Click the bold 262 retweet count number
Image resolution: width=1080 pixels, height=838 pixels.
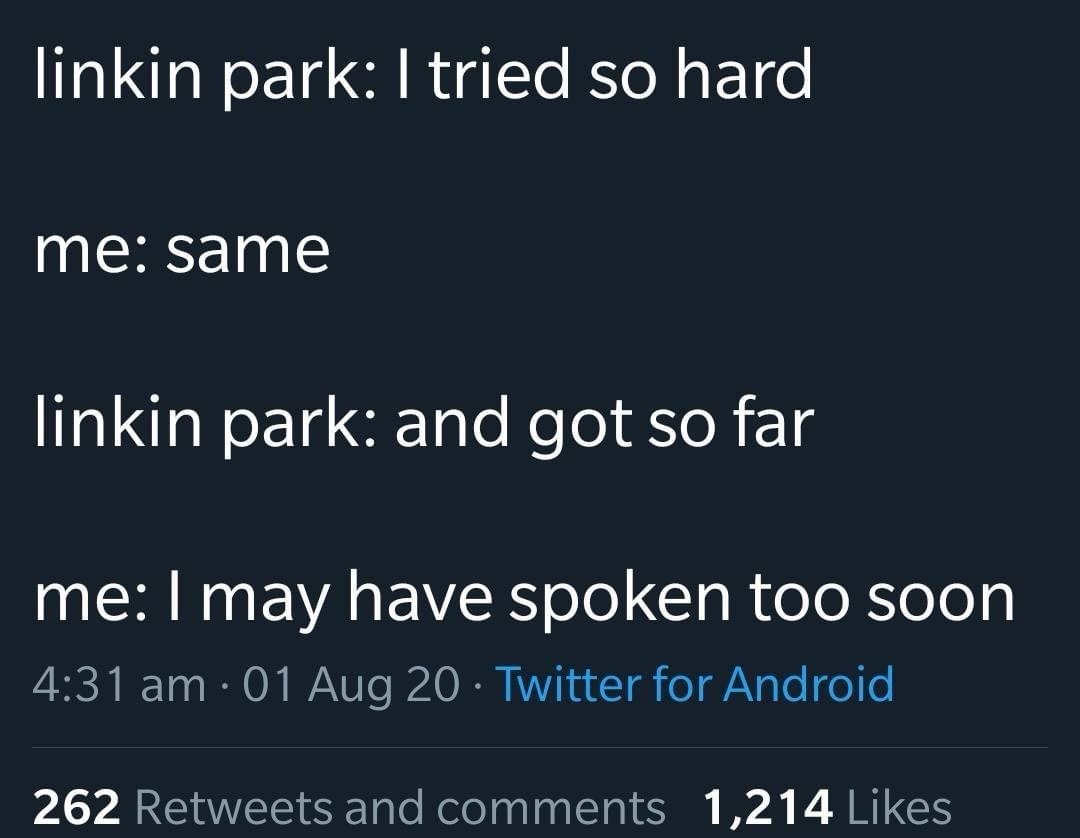coord(76,807)
